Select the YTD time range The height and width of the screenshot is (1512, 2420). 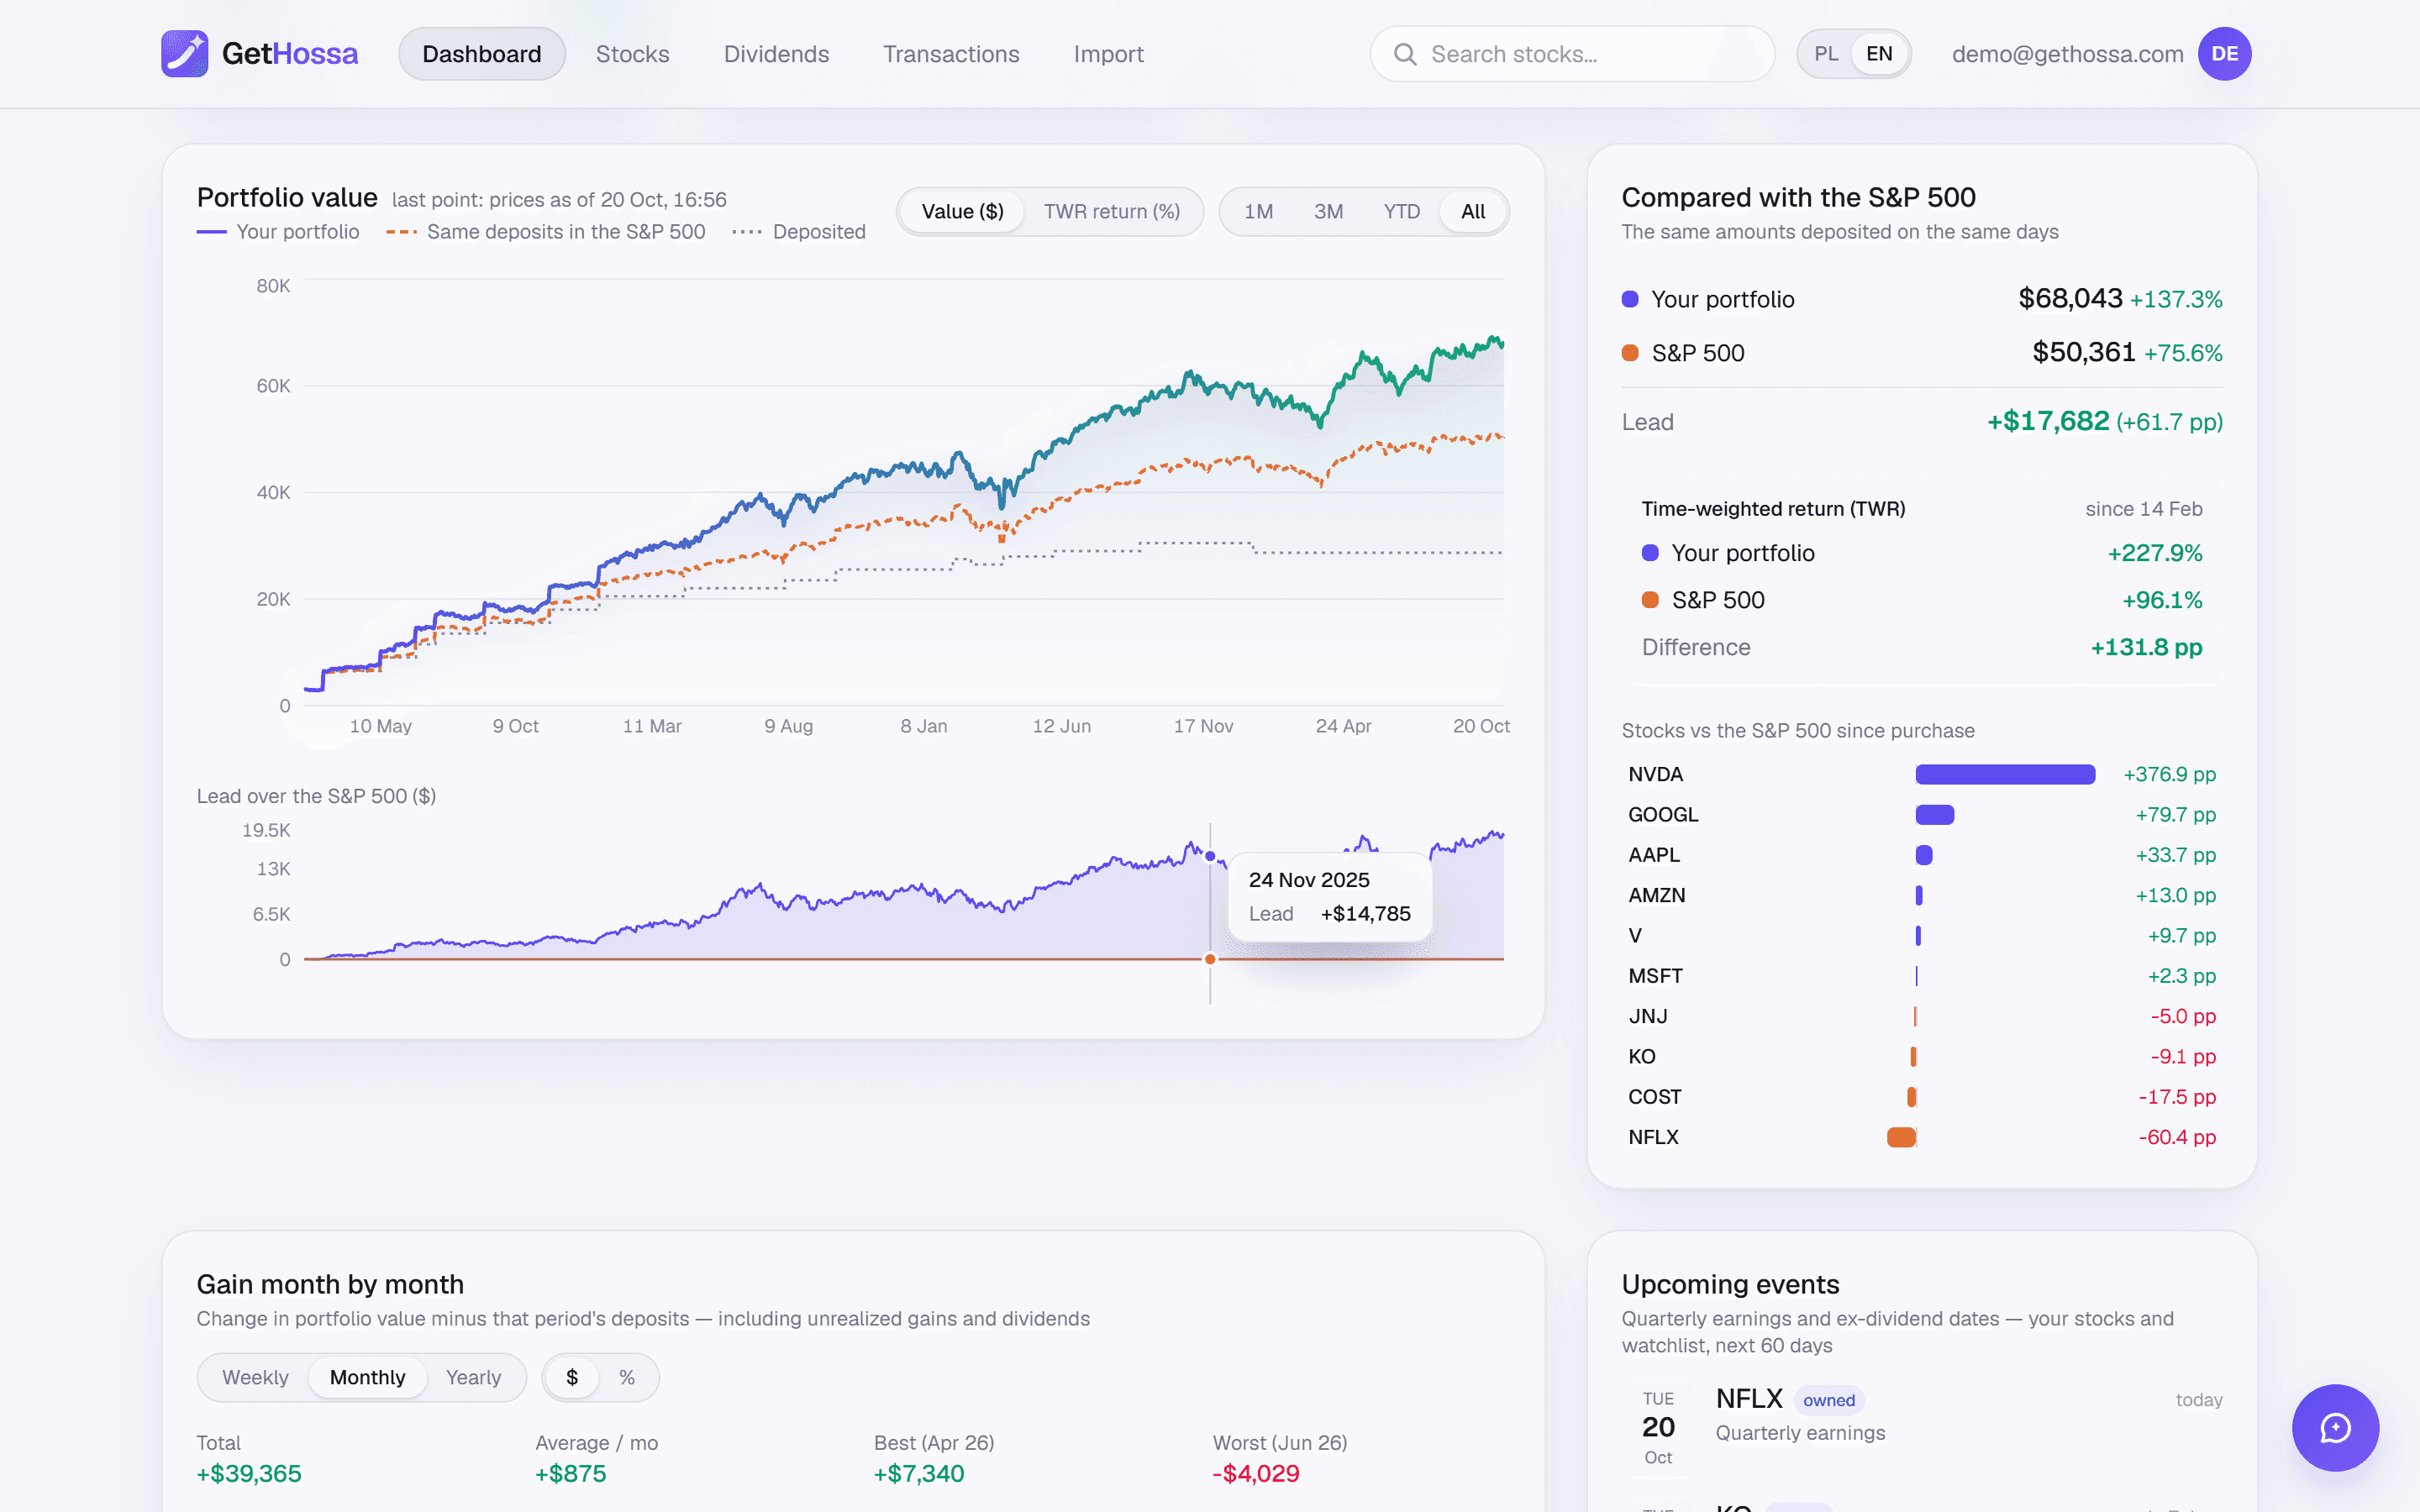tap(1401, 211)
